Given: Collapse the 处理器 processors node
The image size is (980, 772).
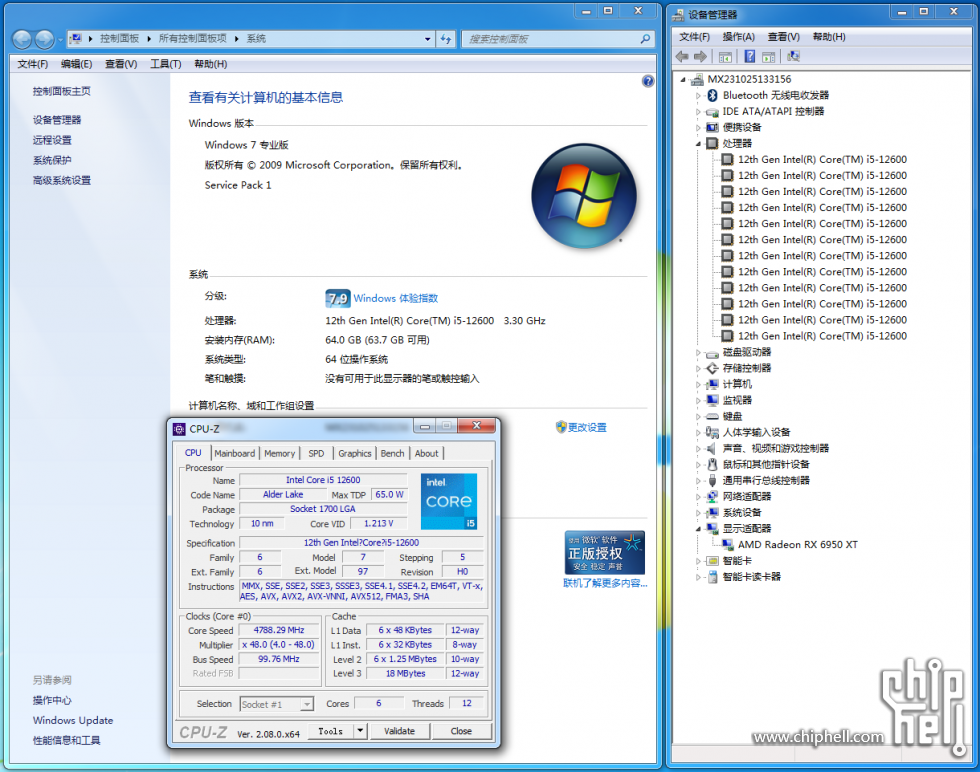Looking at the screenshot, I should (x=698, y=144).
